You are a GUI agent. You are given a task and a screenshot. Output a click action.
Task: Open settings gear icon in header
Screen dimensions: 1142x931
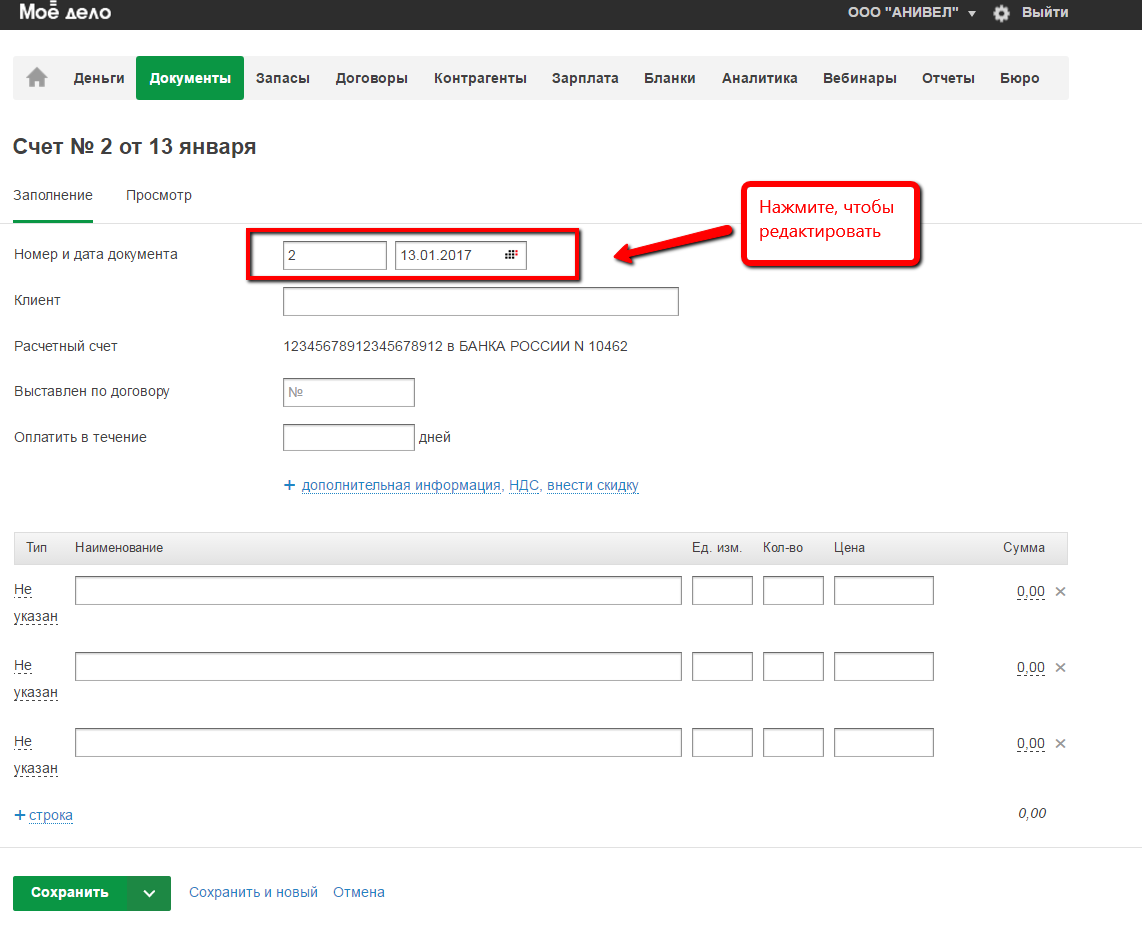(1001, 13)
